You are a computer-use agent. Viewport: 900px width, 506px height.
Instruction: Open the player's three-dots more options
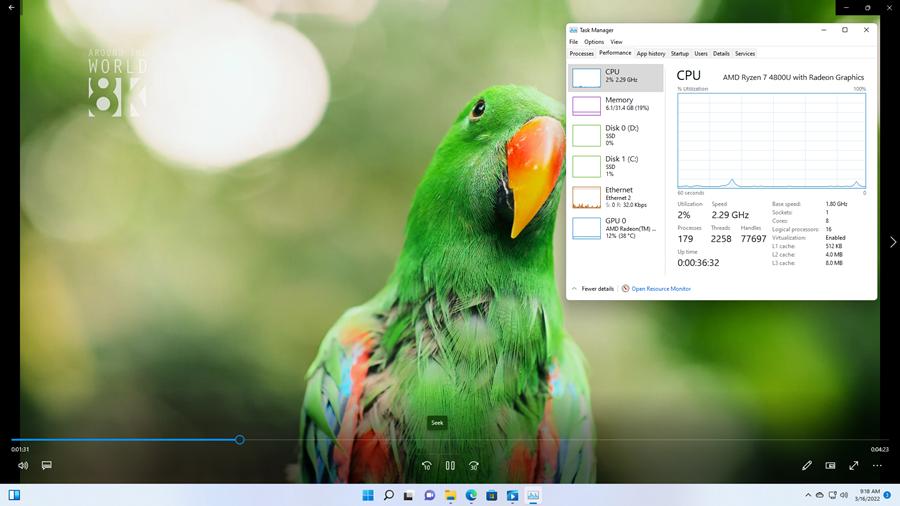[877, 465]
